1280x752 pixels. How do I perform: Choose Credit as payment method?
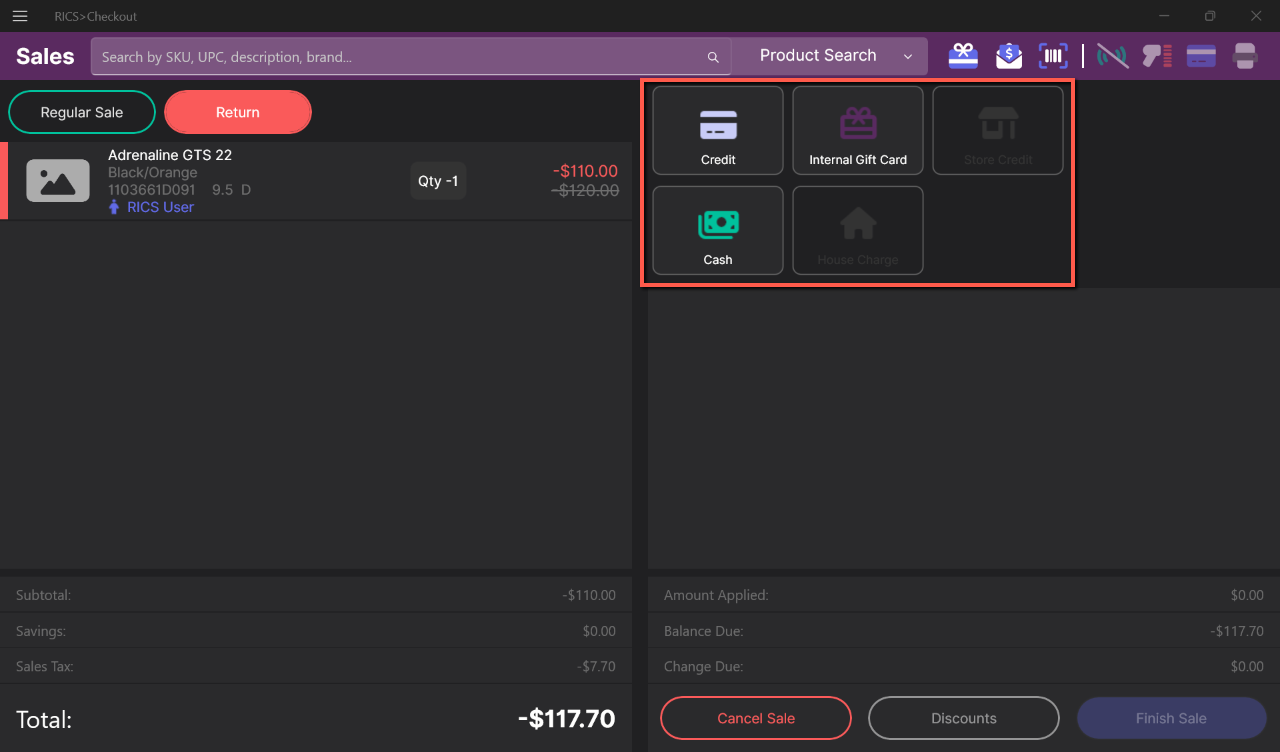click(x=718, y=131)
